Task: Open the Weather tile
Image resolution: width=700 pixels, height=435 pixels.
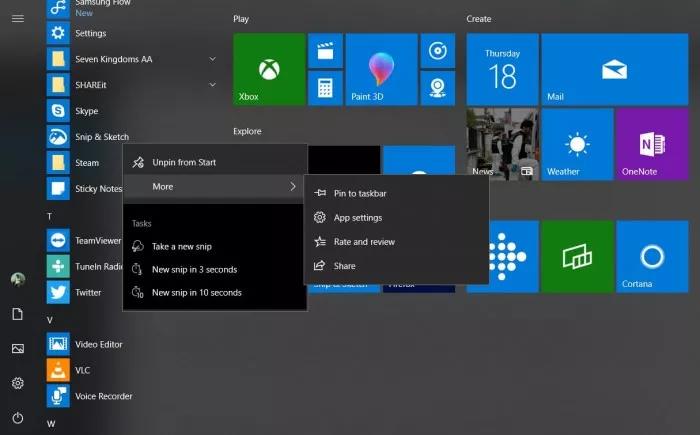Action: coord(577,144)
